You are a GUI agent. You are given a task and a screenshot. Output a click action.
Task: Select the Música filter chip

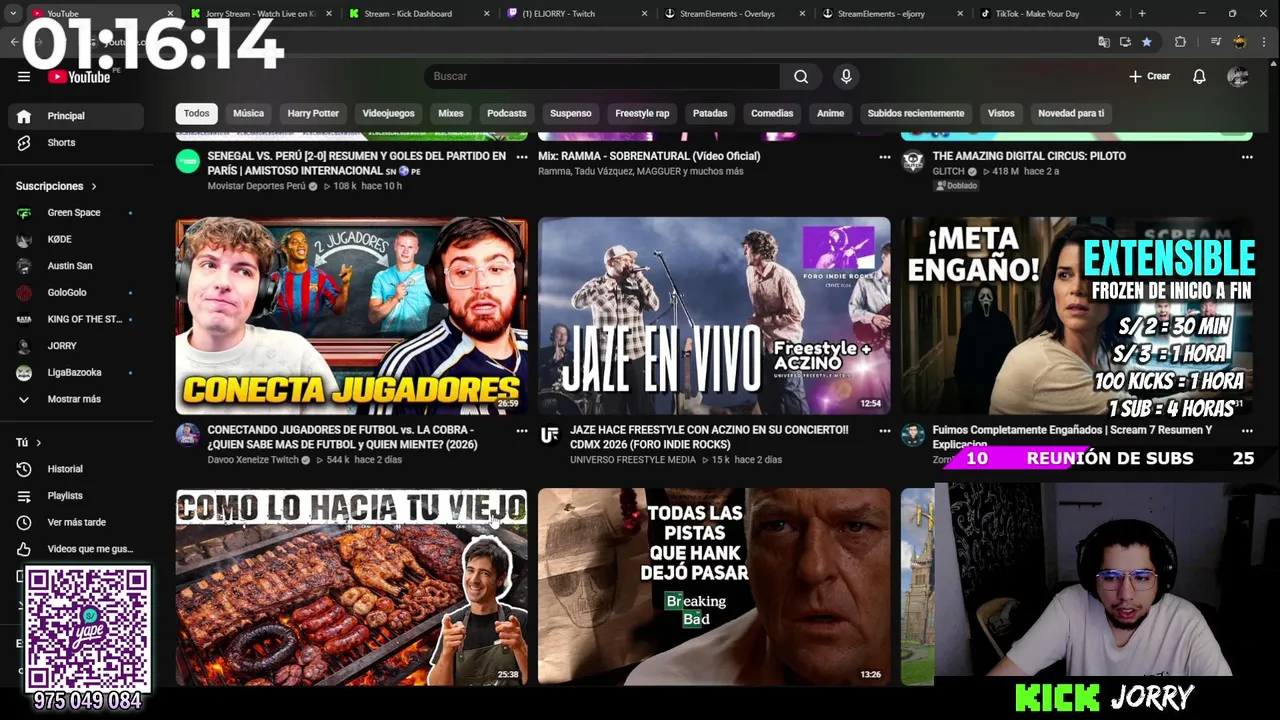coord(248,113)
